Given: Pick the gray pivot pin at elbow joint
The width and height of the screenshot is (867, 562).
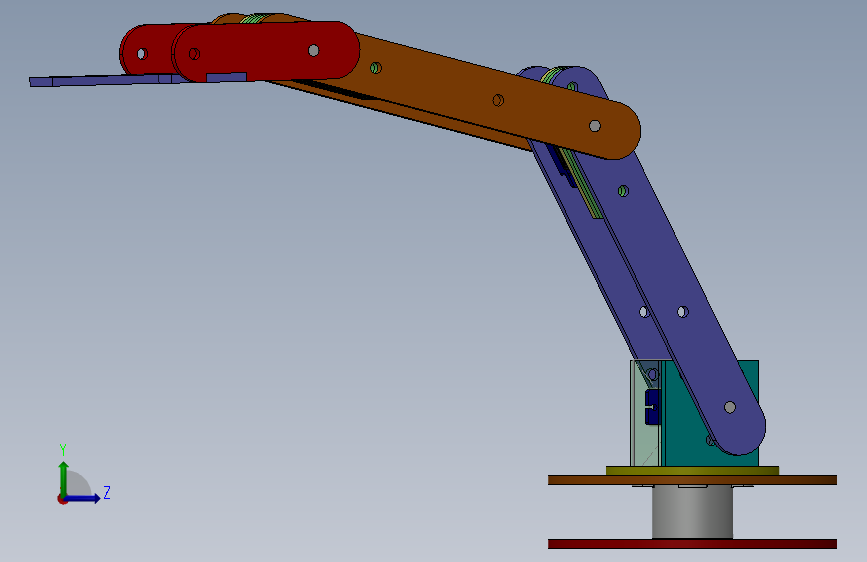Looking at the screenshot, I should tap(595, 126).
